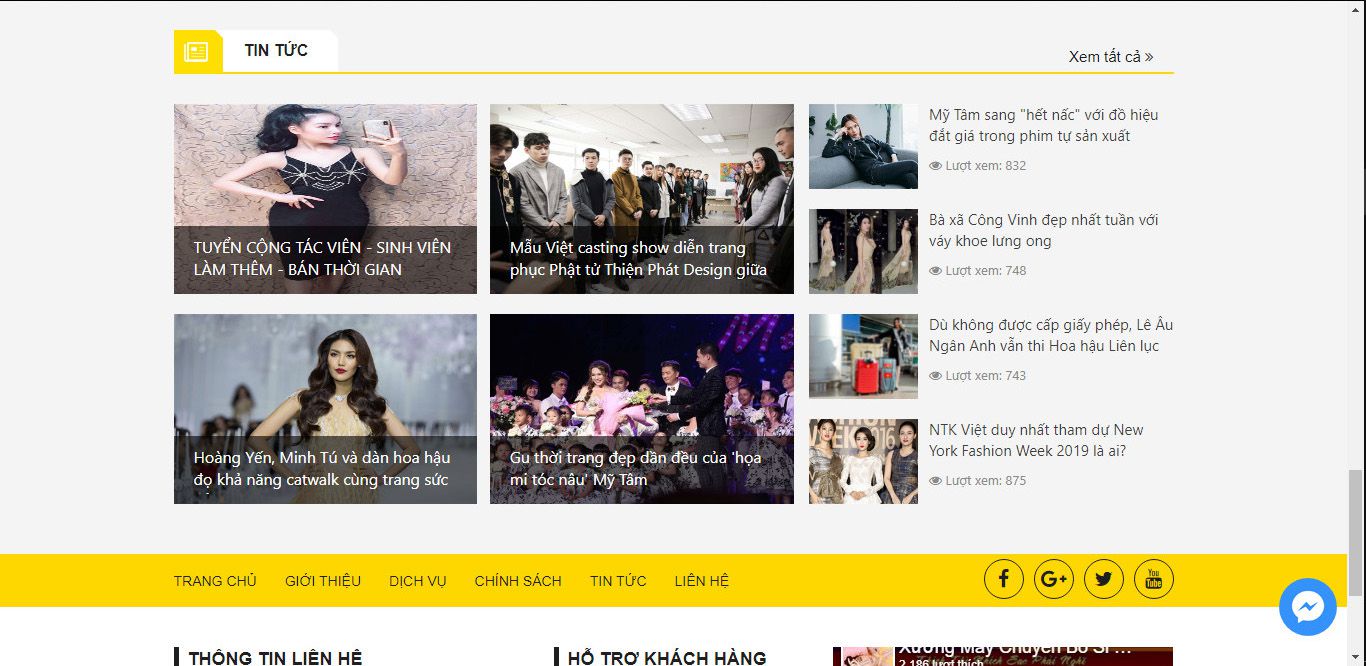The width and height of the screenshot is (1366, 666).
Task: Go to TRANG CHỦ in footer menu
Action: [215, 581]
